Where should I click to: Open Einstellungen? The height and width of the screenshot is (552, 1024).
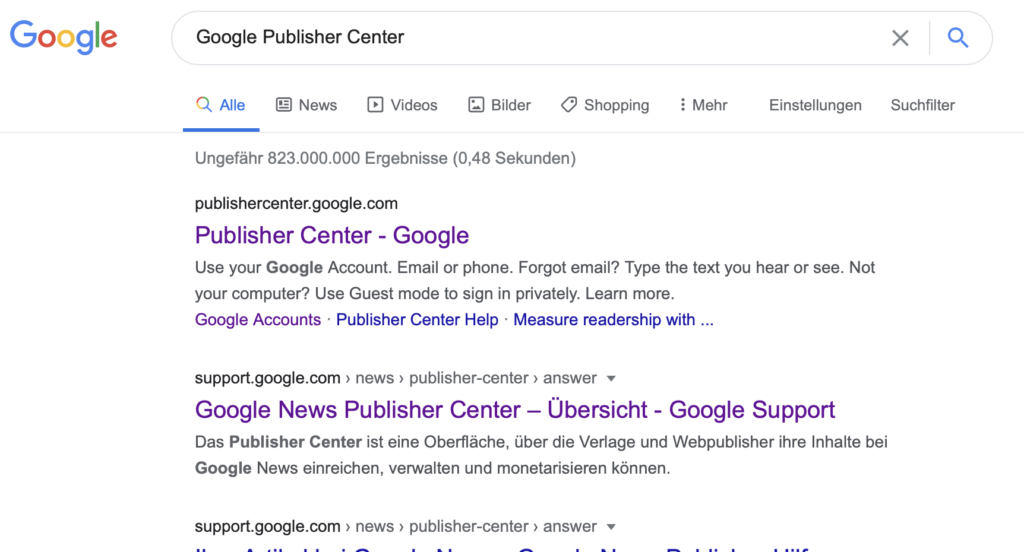815,105
